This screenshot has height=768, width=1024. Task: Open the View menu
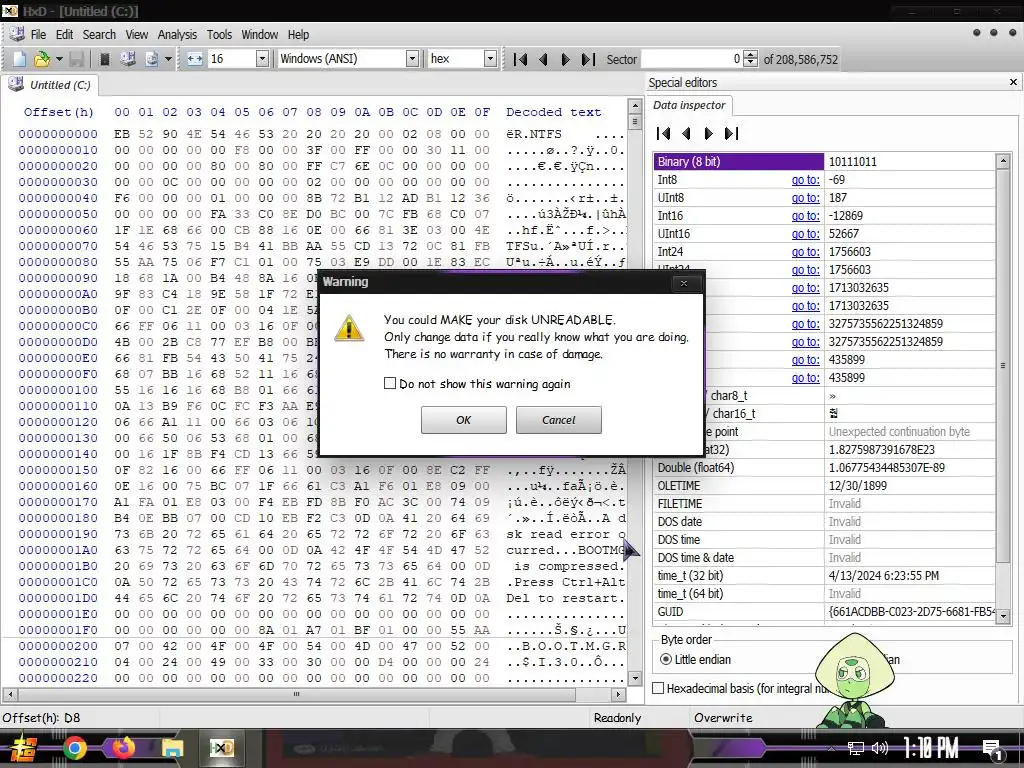(x=136, y=35)
